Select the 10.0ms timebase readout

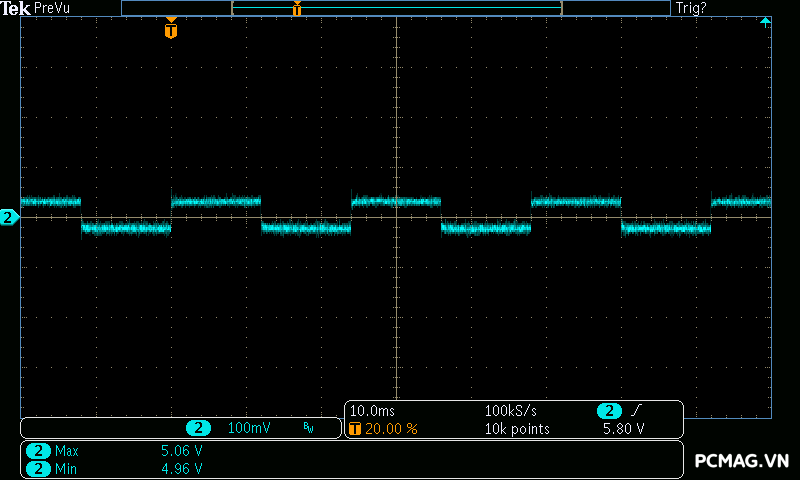point(370,411)
